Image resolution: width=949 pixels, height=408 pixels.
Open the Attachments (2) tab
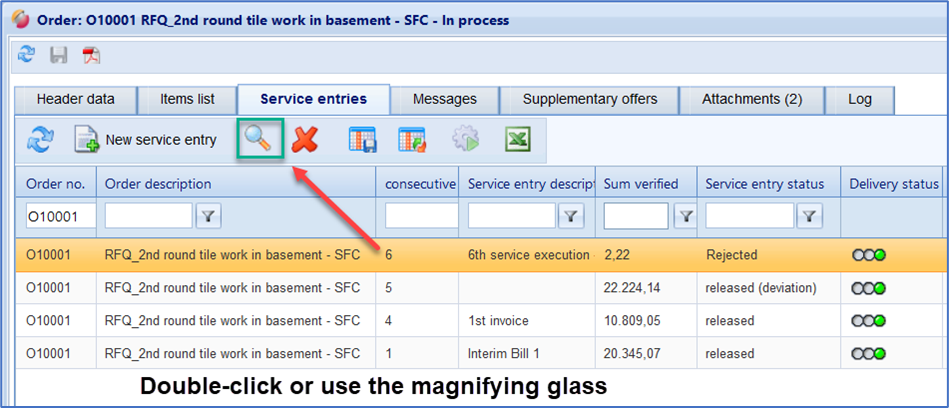[752, 99]
